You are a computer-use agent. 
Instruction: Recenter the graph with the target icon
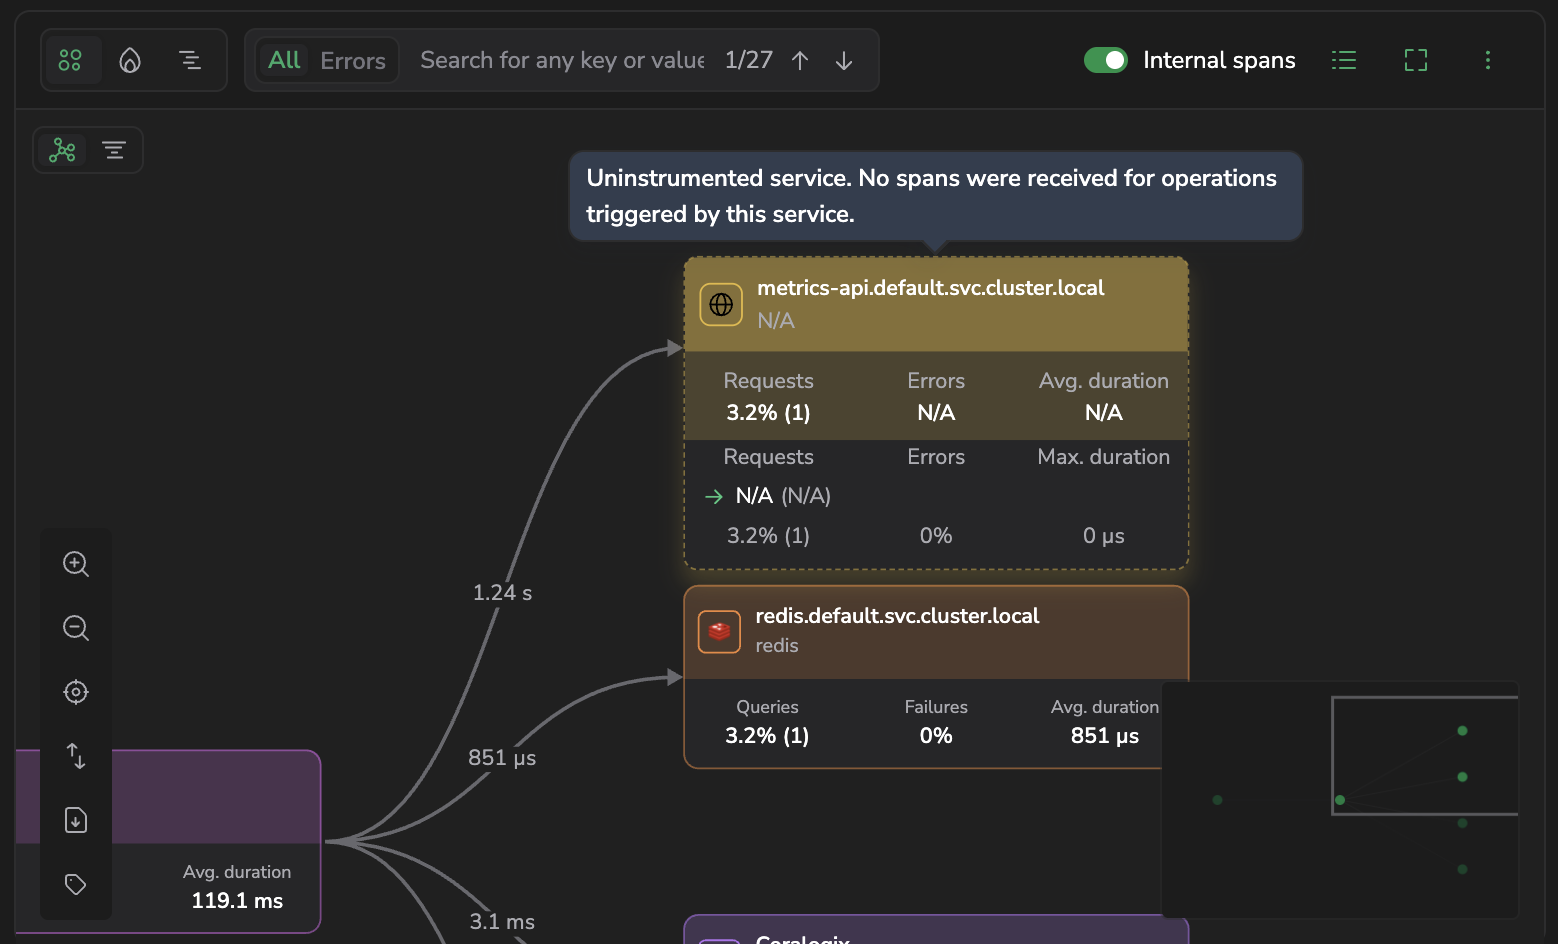click(76, 692)
